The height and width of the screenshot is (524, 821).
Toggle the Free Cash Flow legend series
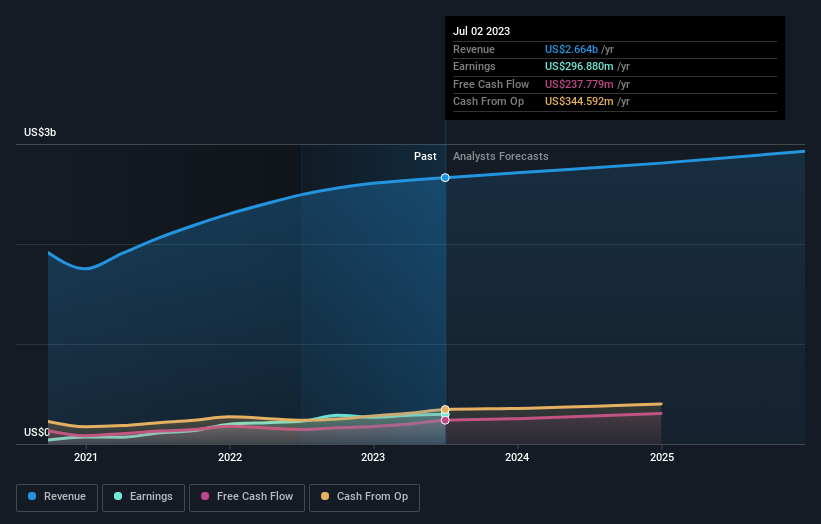coord(247,497)
